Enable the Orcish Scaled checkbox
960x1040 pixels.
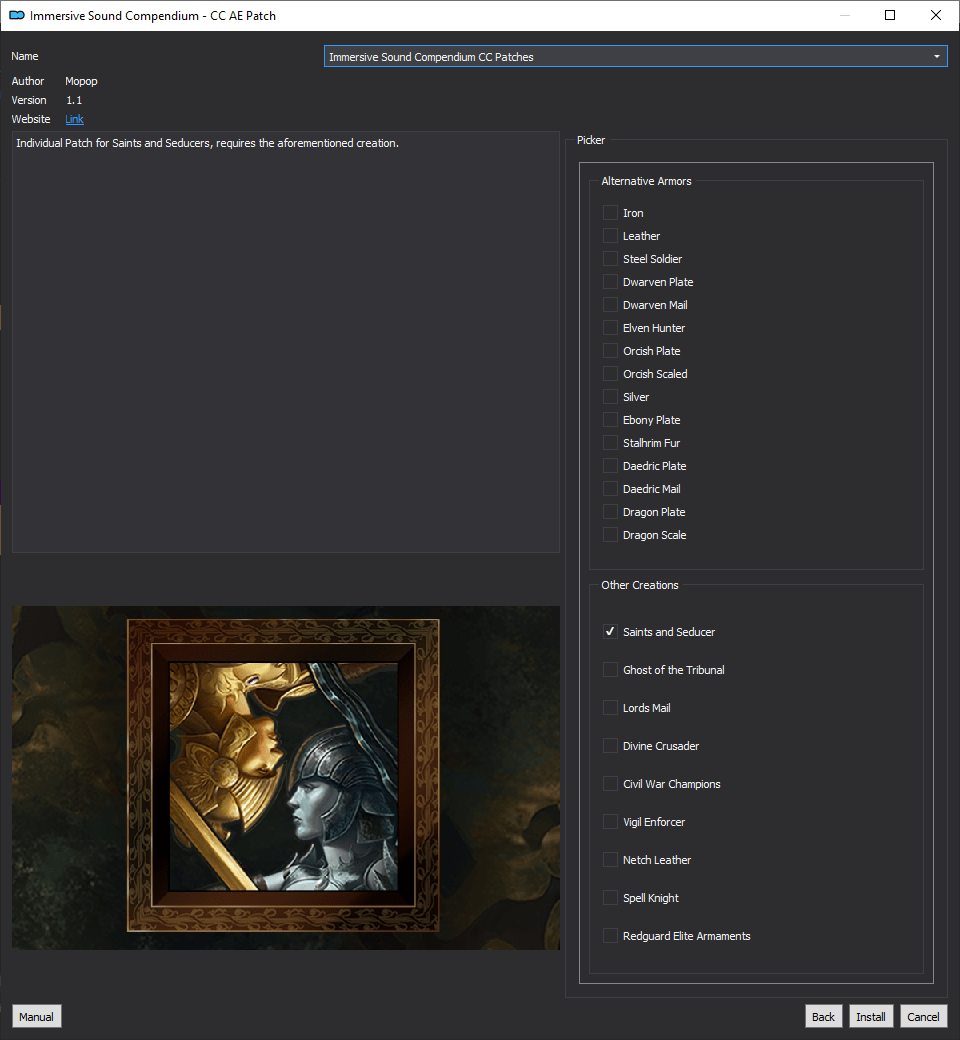click(x=610, y=374)
